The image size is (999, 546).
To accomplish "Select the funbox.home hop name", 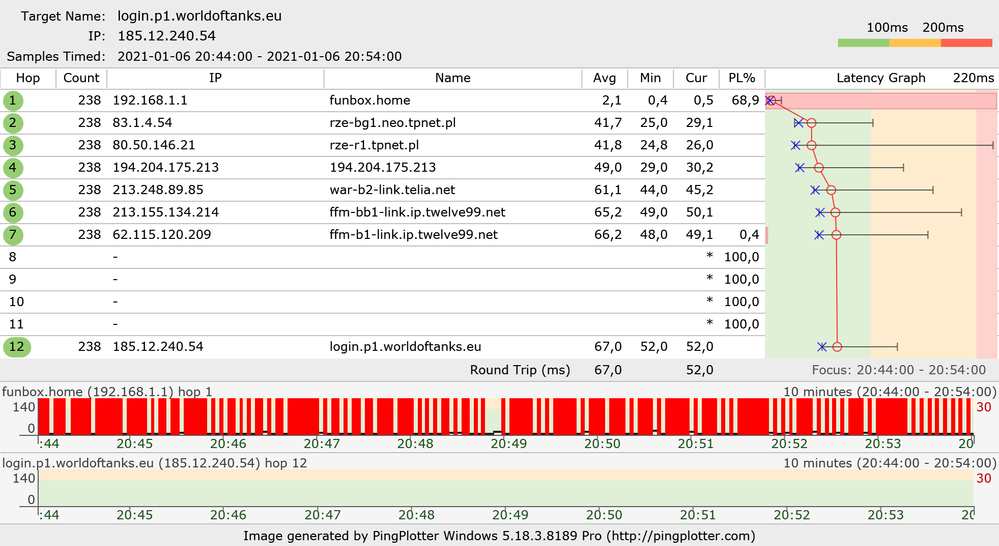I will [370, 101].
